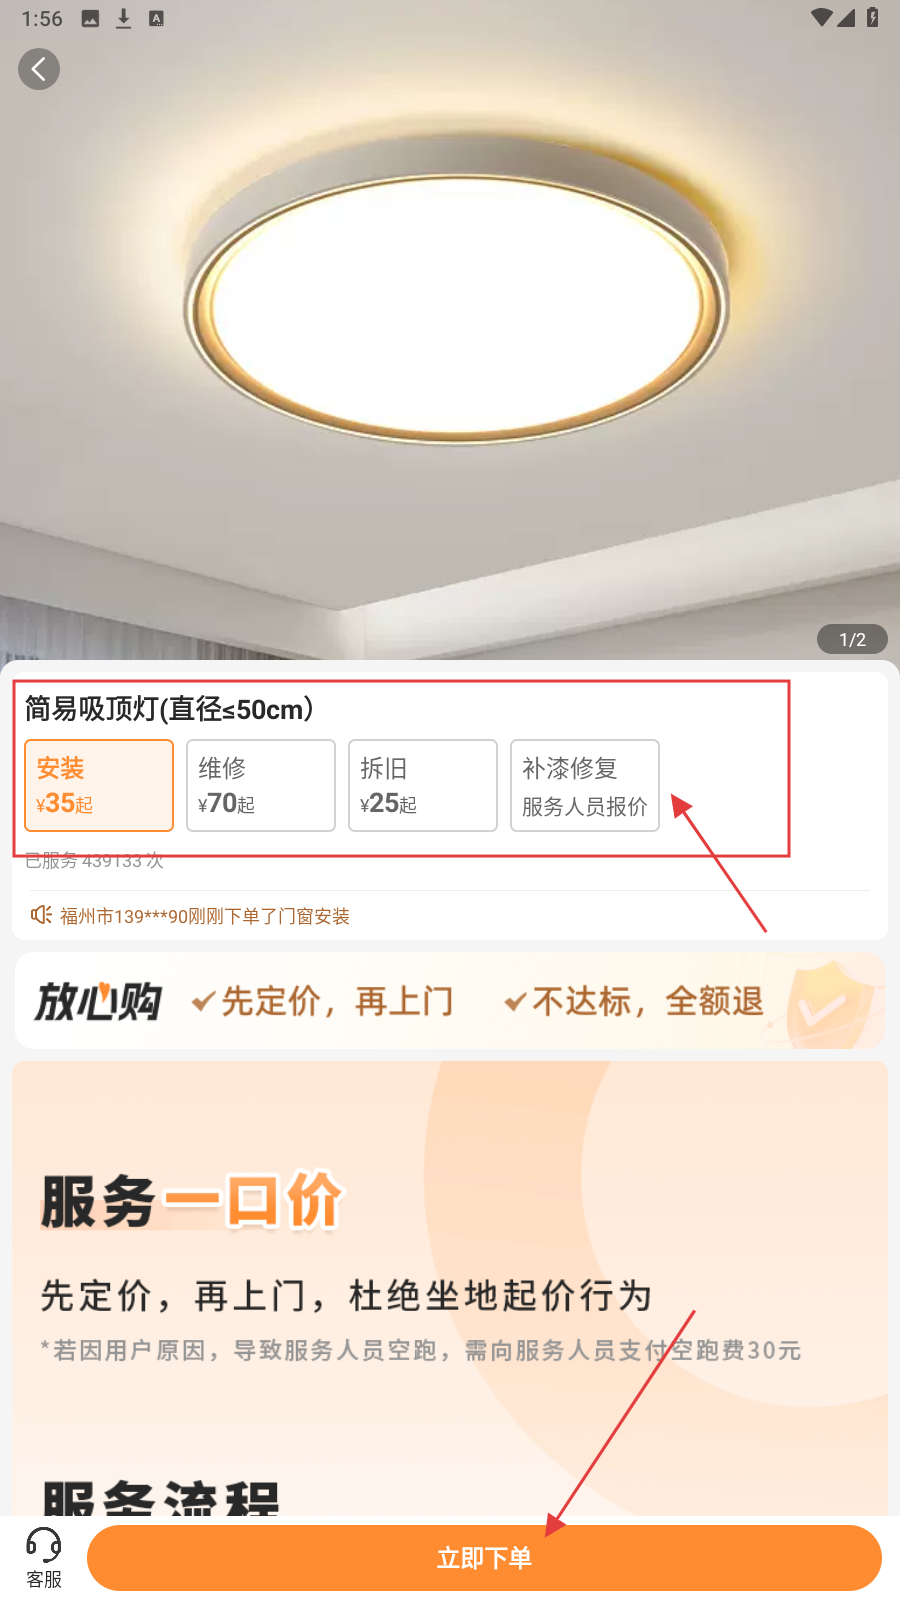Select the 维修 ¥70起 option
Screen dimensions: 900x1600
(261, 785)
